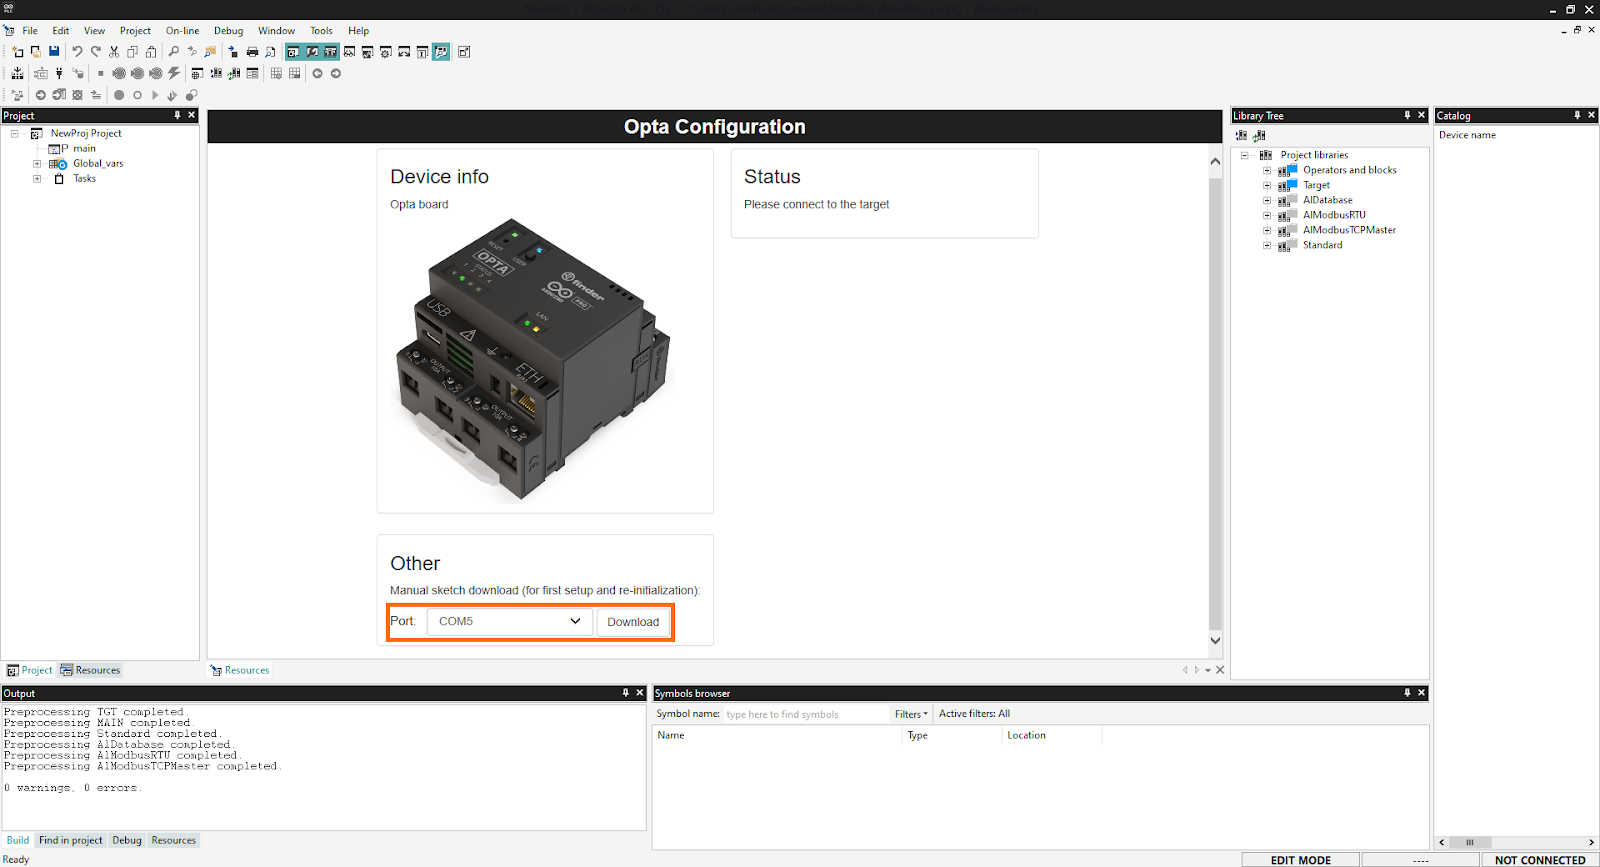Toggle the highlighted magnifier-window view button

coord(441,52)
